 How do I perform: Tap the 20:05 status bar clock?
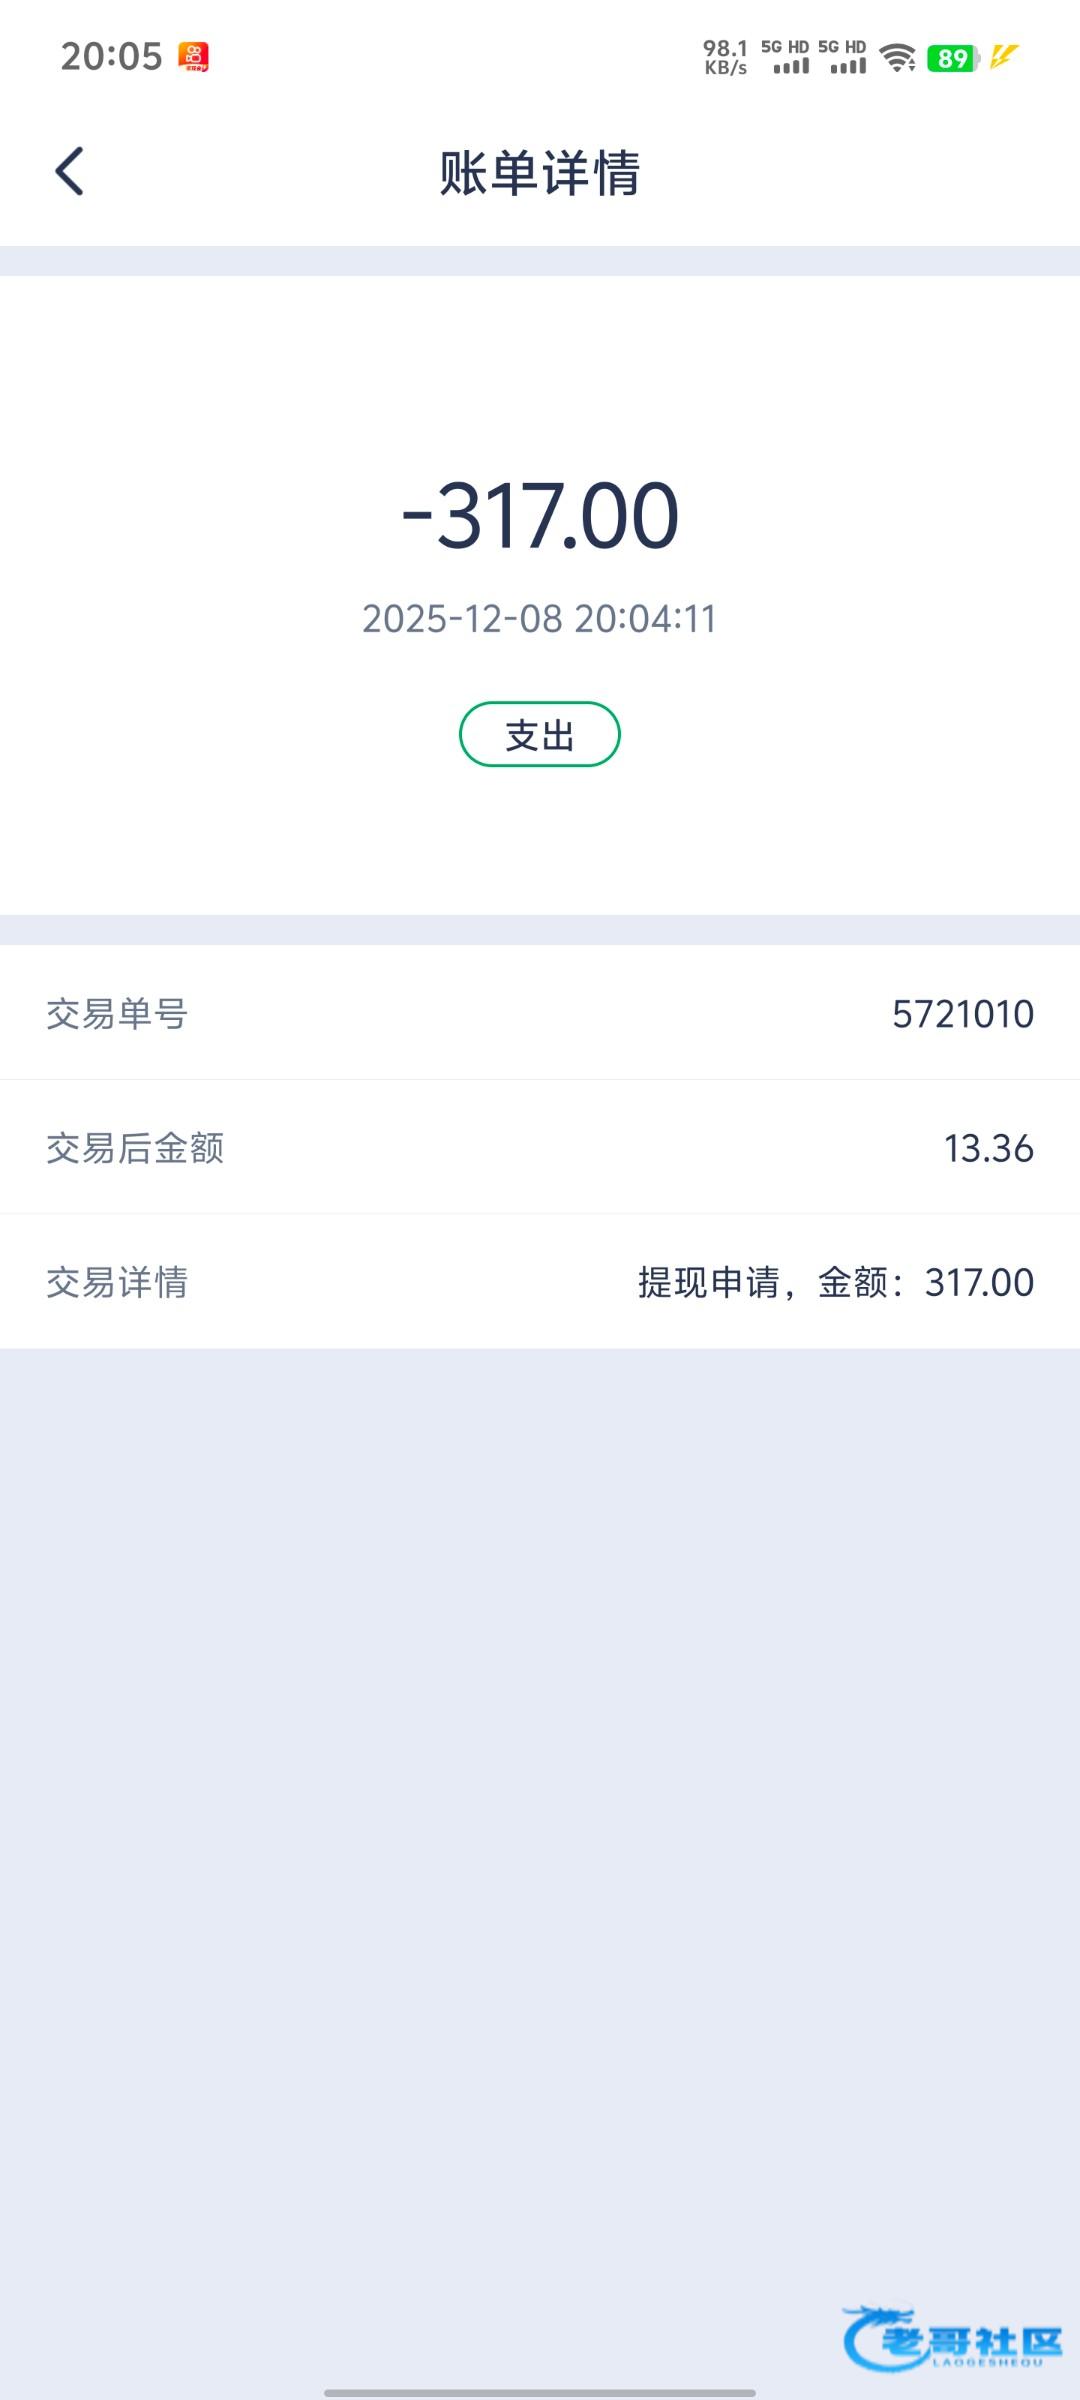[x=111, y=57]
